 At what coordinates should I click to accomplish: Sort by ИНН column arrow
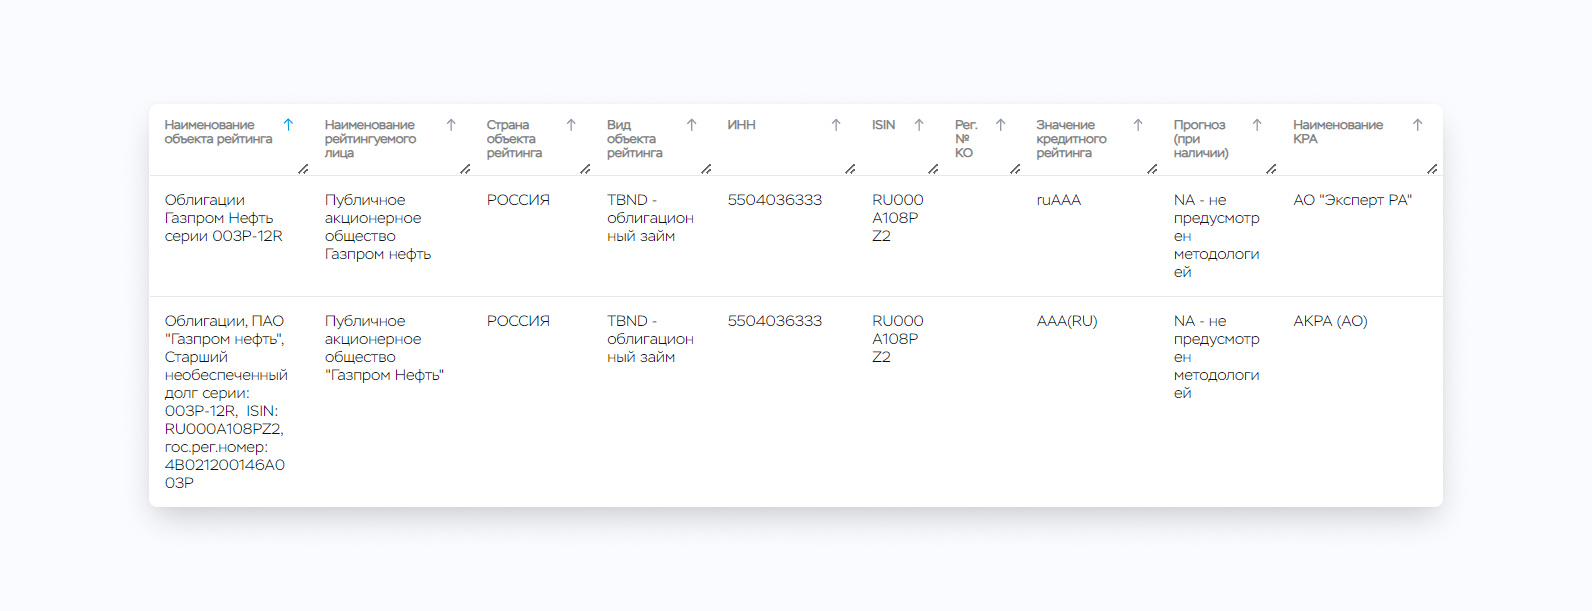coord(836,125)
